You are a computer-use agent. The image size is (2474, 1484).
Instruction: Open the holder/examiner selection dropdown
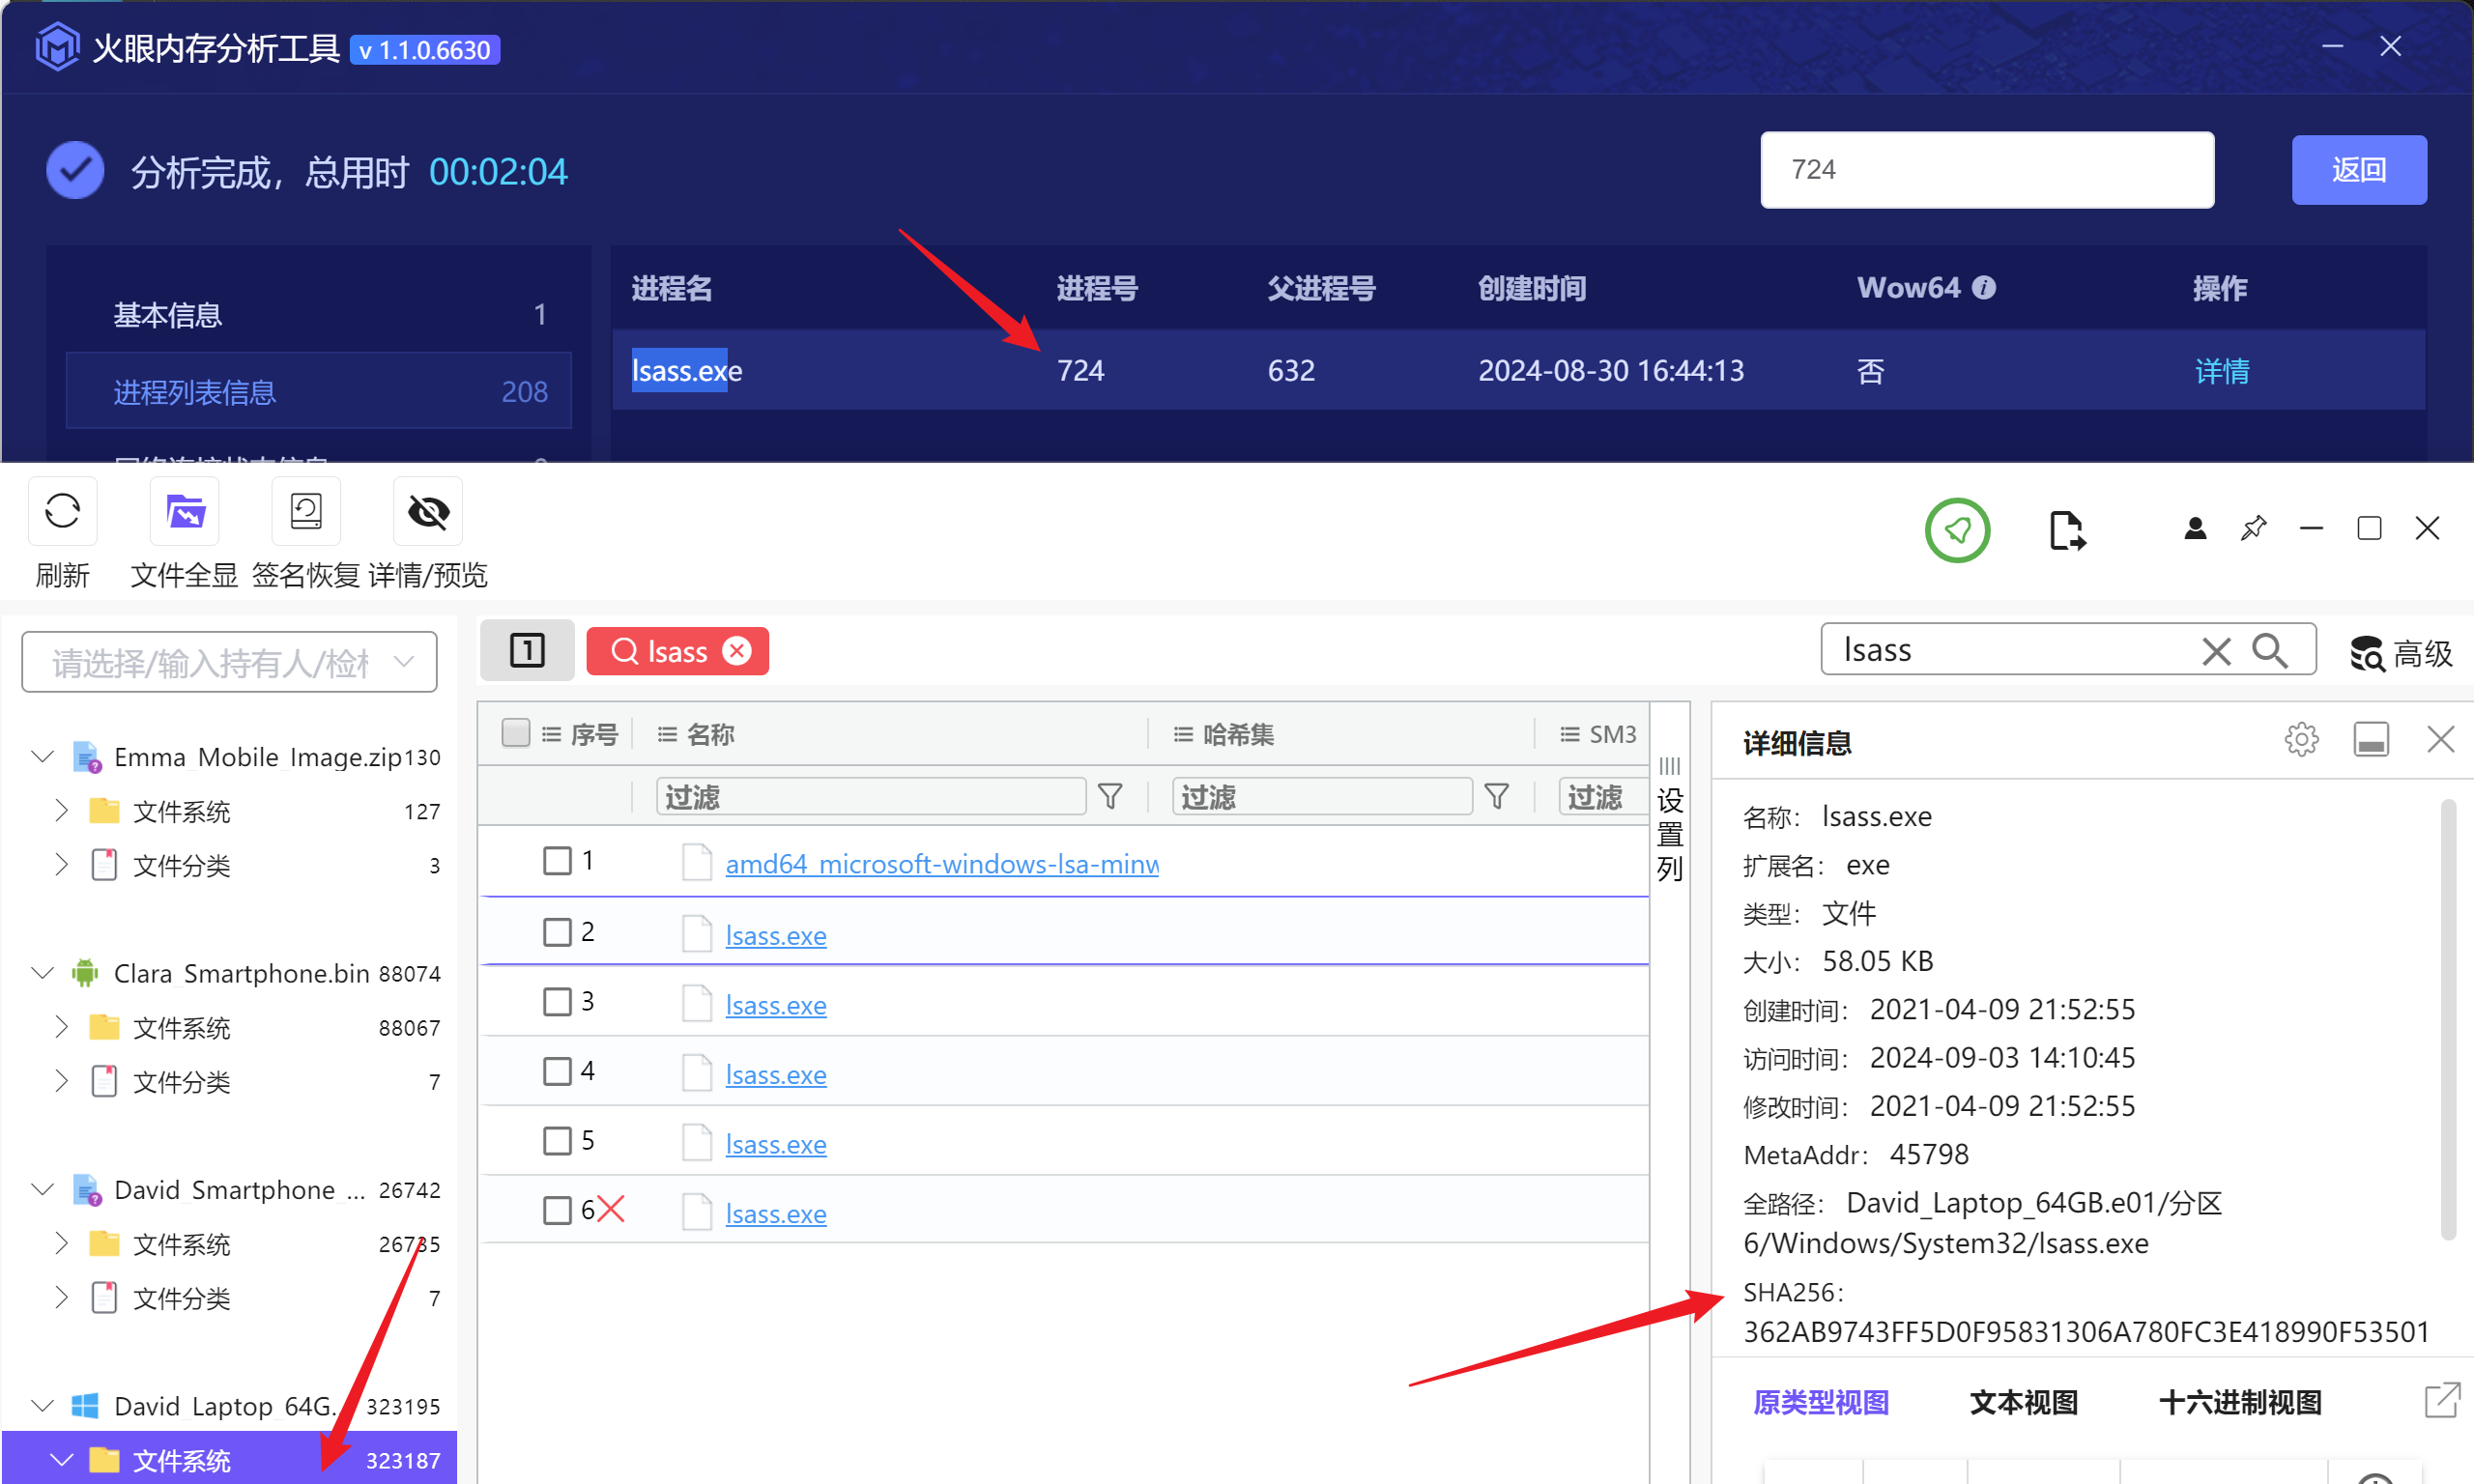tap(404, 662)
